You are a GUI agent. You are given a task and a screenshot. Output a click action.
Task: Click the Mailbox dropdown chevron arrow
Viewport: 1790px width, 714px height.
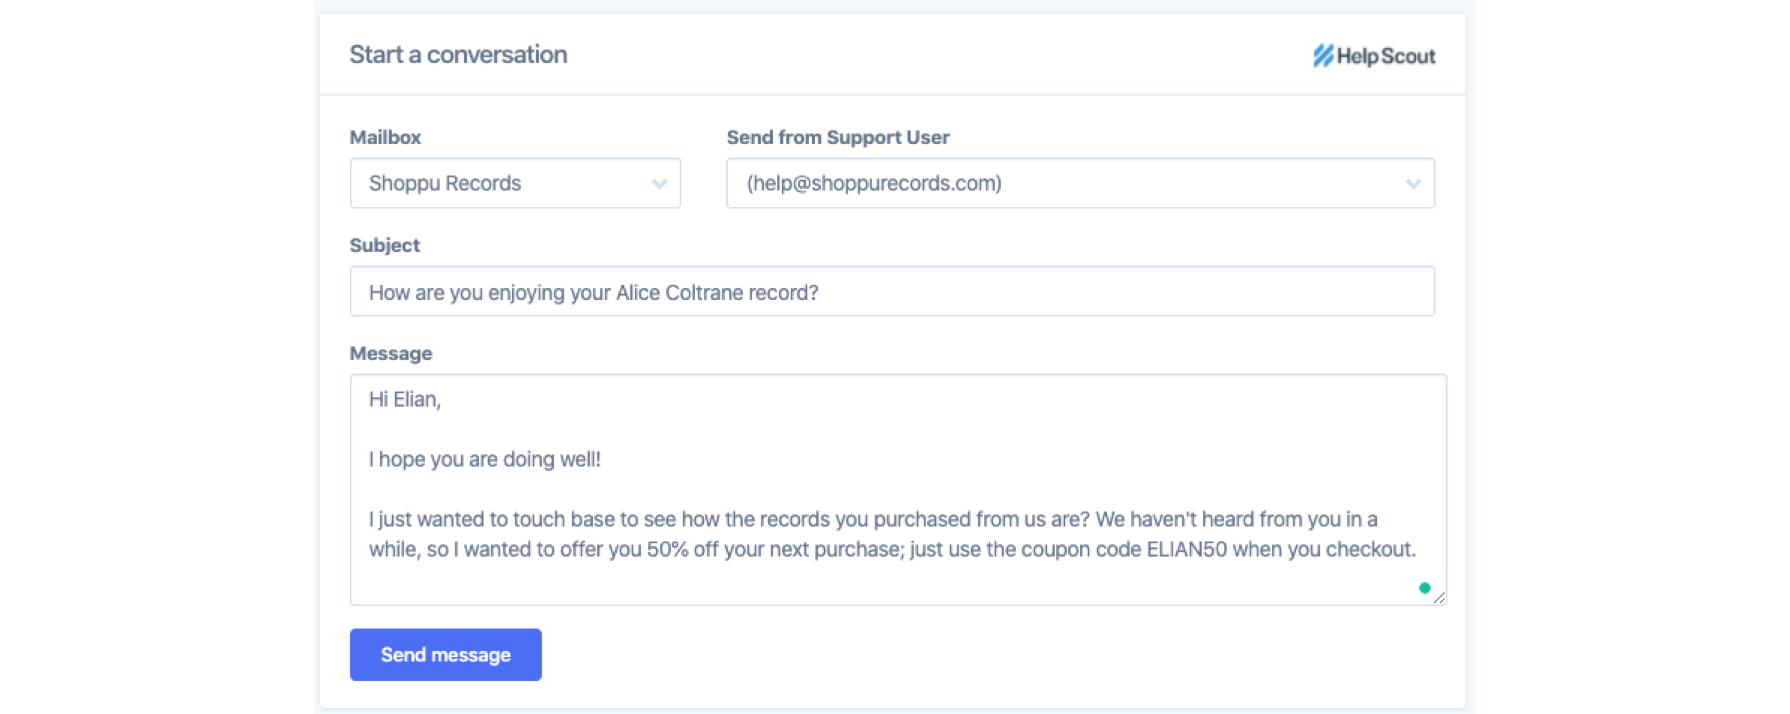click(659, 184)
